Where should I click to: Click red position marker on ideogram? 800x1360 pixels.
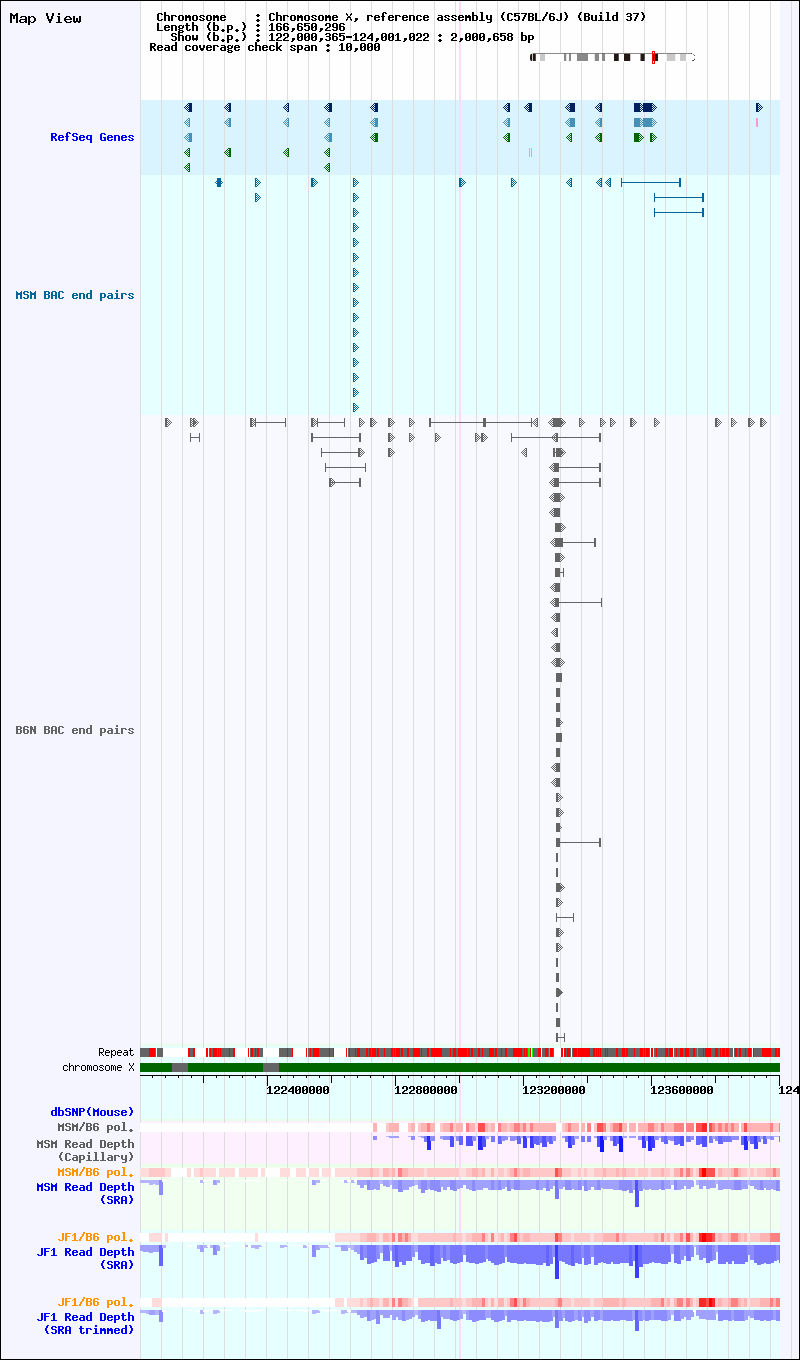click(x=653, y=57)
